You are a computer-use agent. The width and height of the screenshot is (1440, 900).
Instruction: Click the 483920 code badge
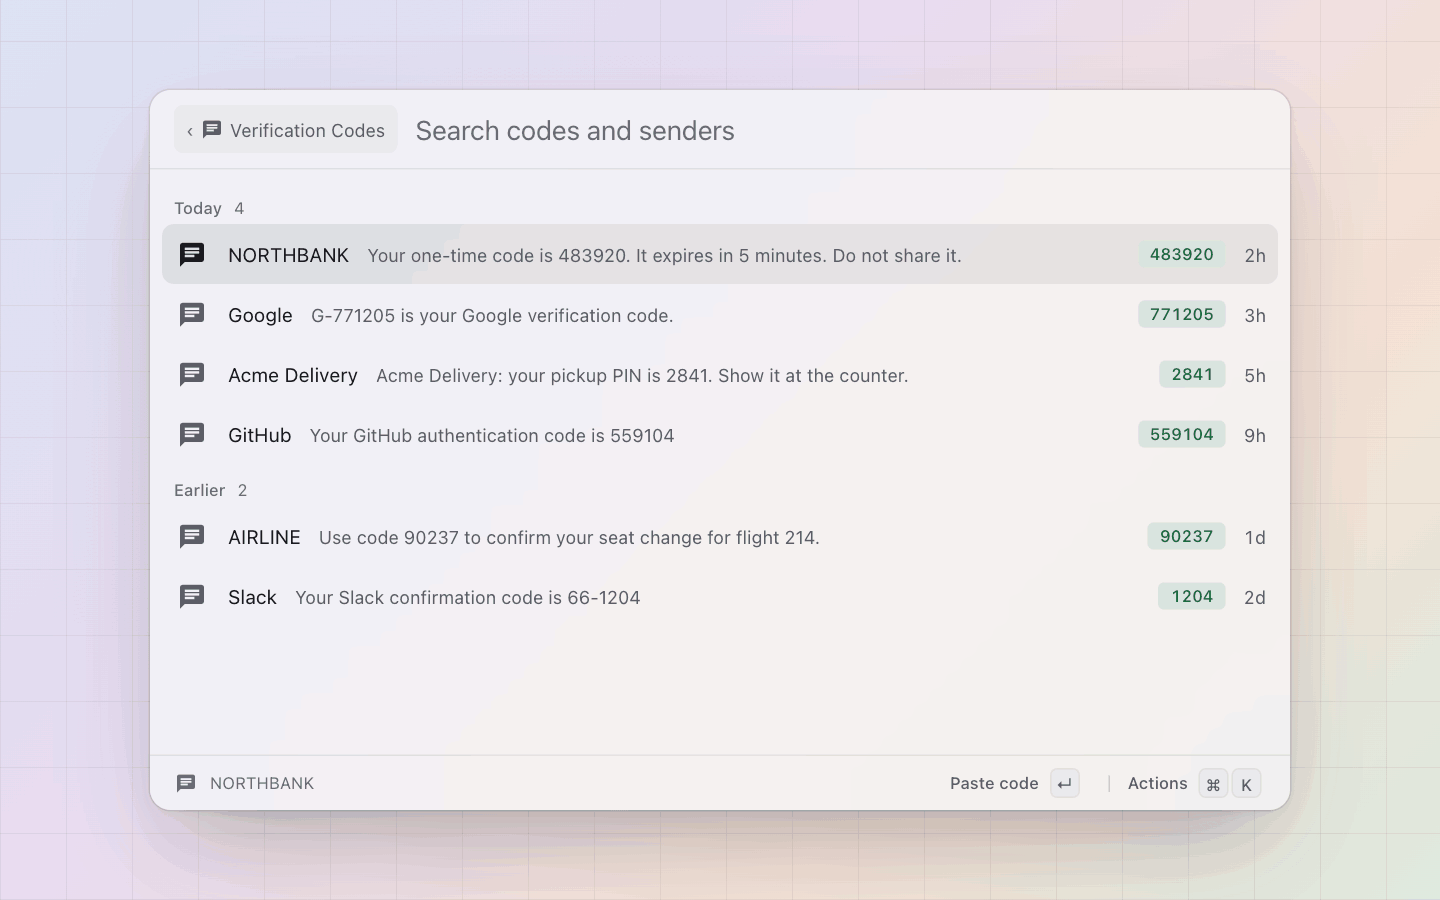pyautogui.click(x=1182, y=254)
